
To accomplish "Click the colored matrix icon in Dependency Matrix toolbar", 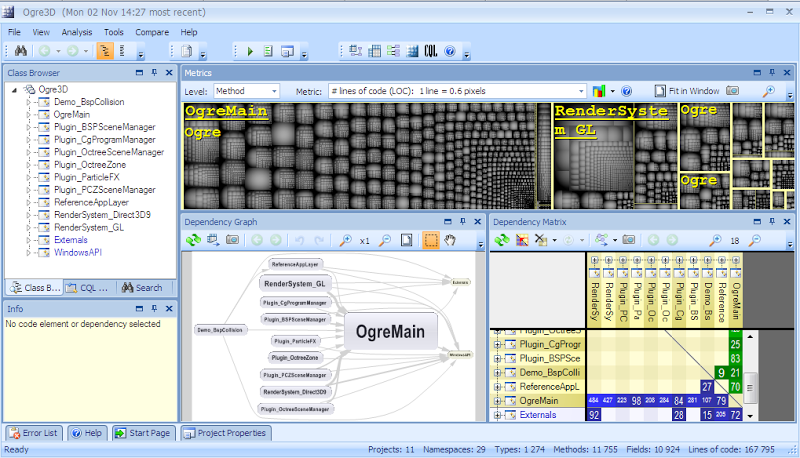I will click(522, 240).
